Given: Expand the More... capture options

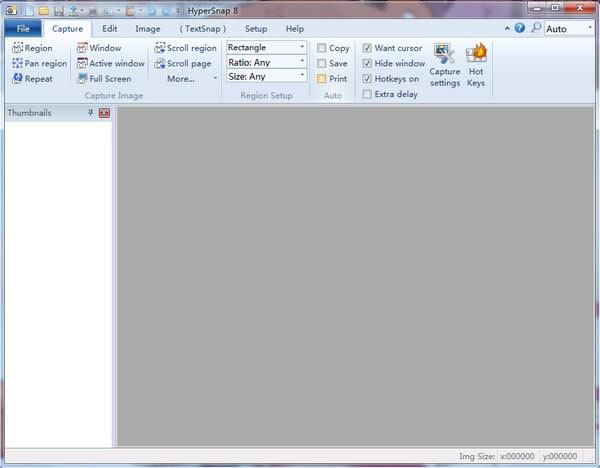Looking at the screenshot, I should [192, 79].
